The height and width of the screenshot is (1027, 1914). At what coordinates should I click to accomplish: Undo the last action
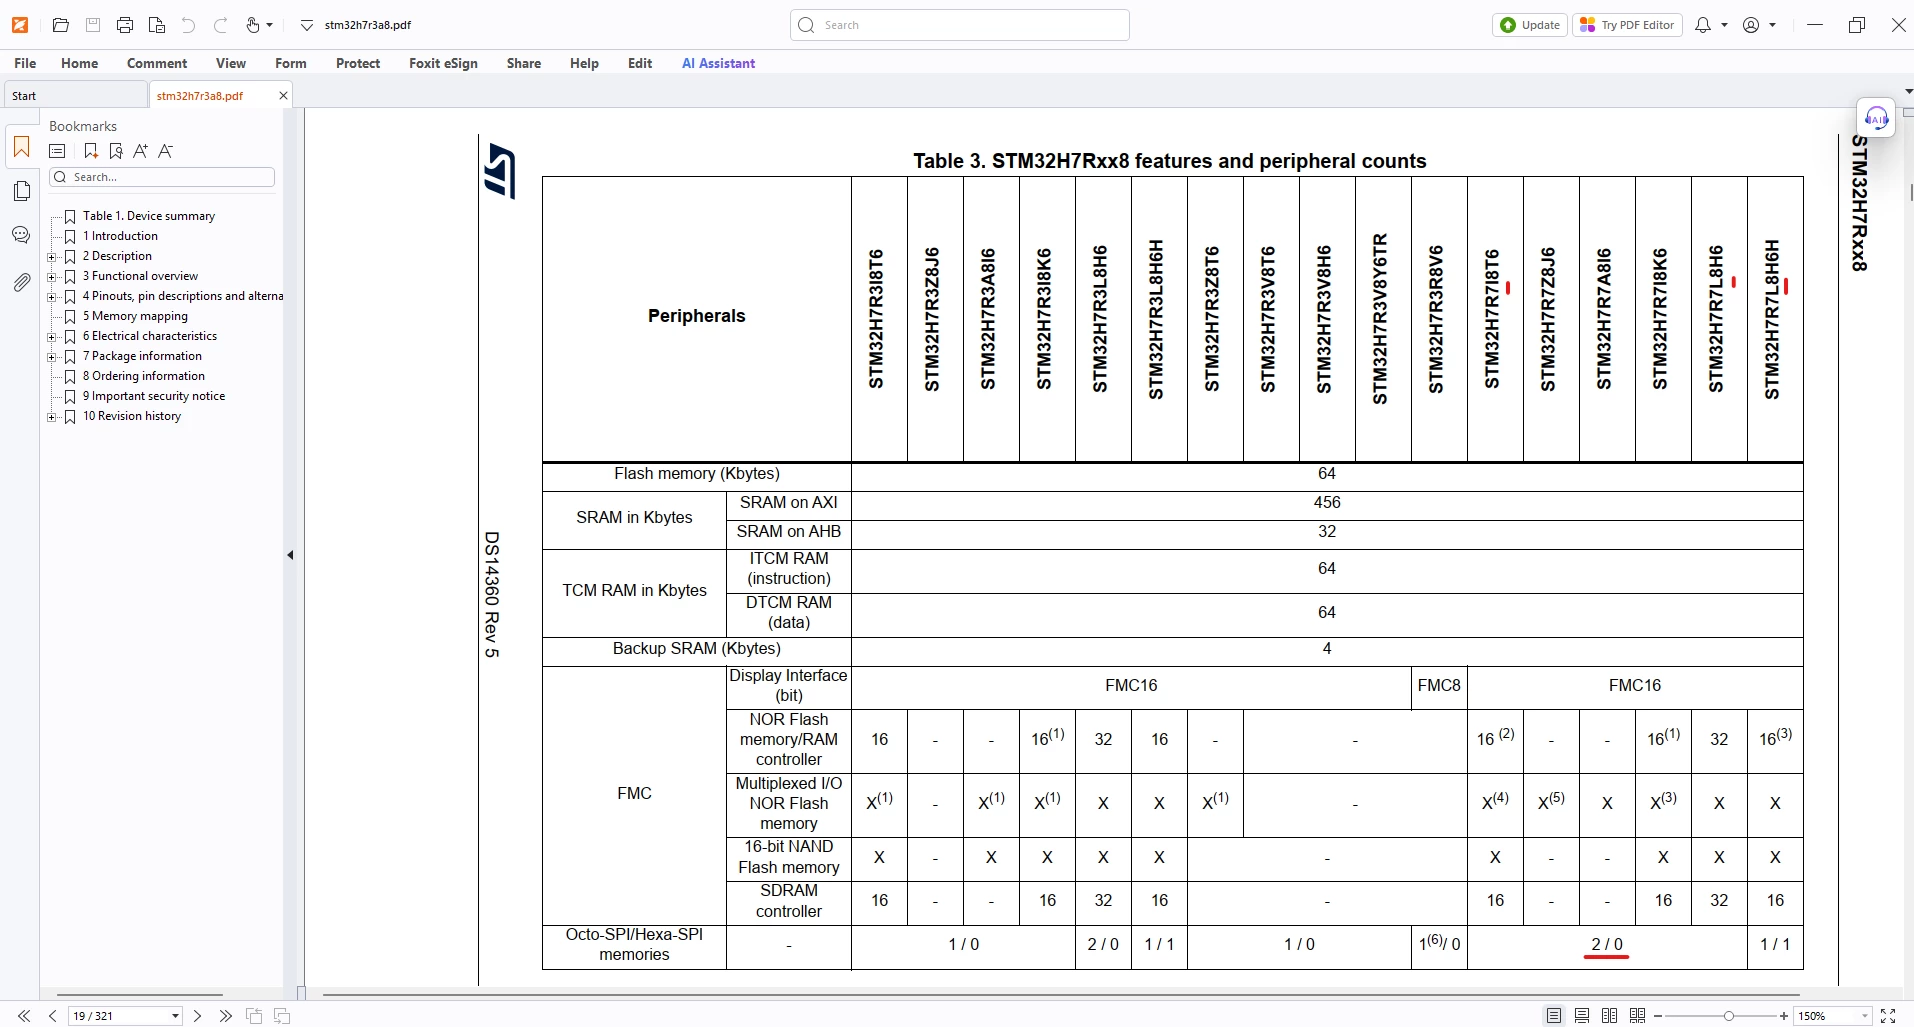coord(189,25)
